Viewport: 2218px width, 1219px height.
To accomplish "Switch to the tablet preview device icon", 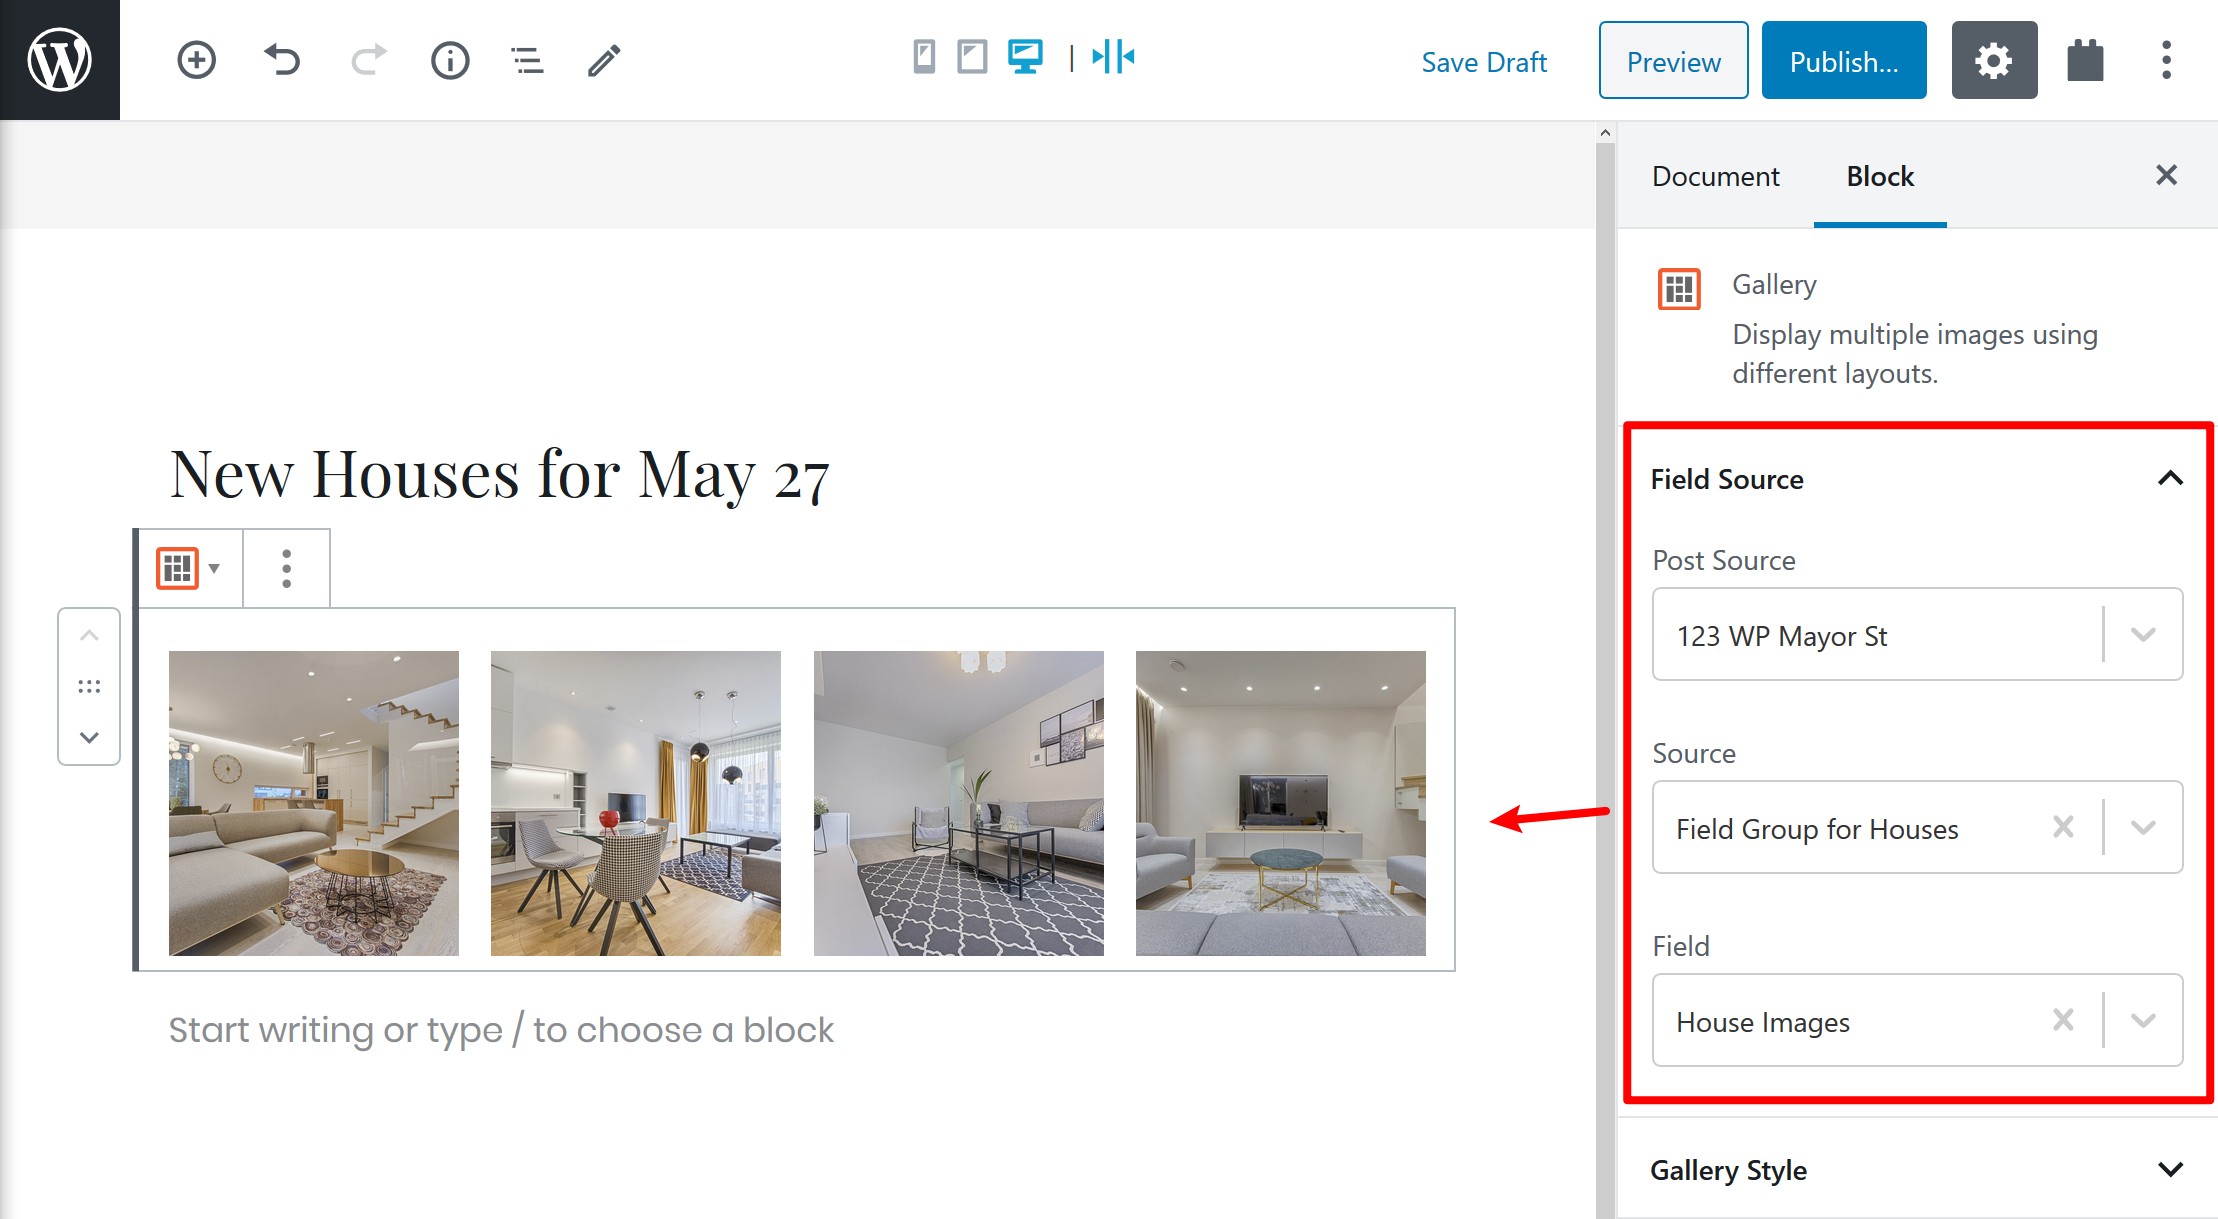I will pos(971,56).
